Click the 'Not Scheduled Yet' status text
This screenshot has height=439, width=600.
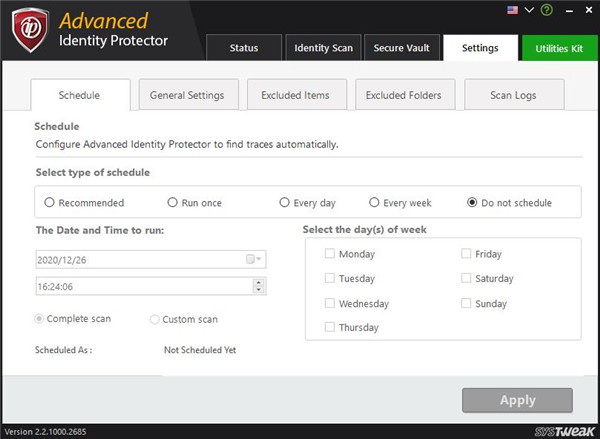pyautogui.click(x=200, y=350)
